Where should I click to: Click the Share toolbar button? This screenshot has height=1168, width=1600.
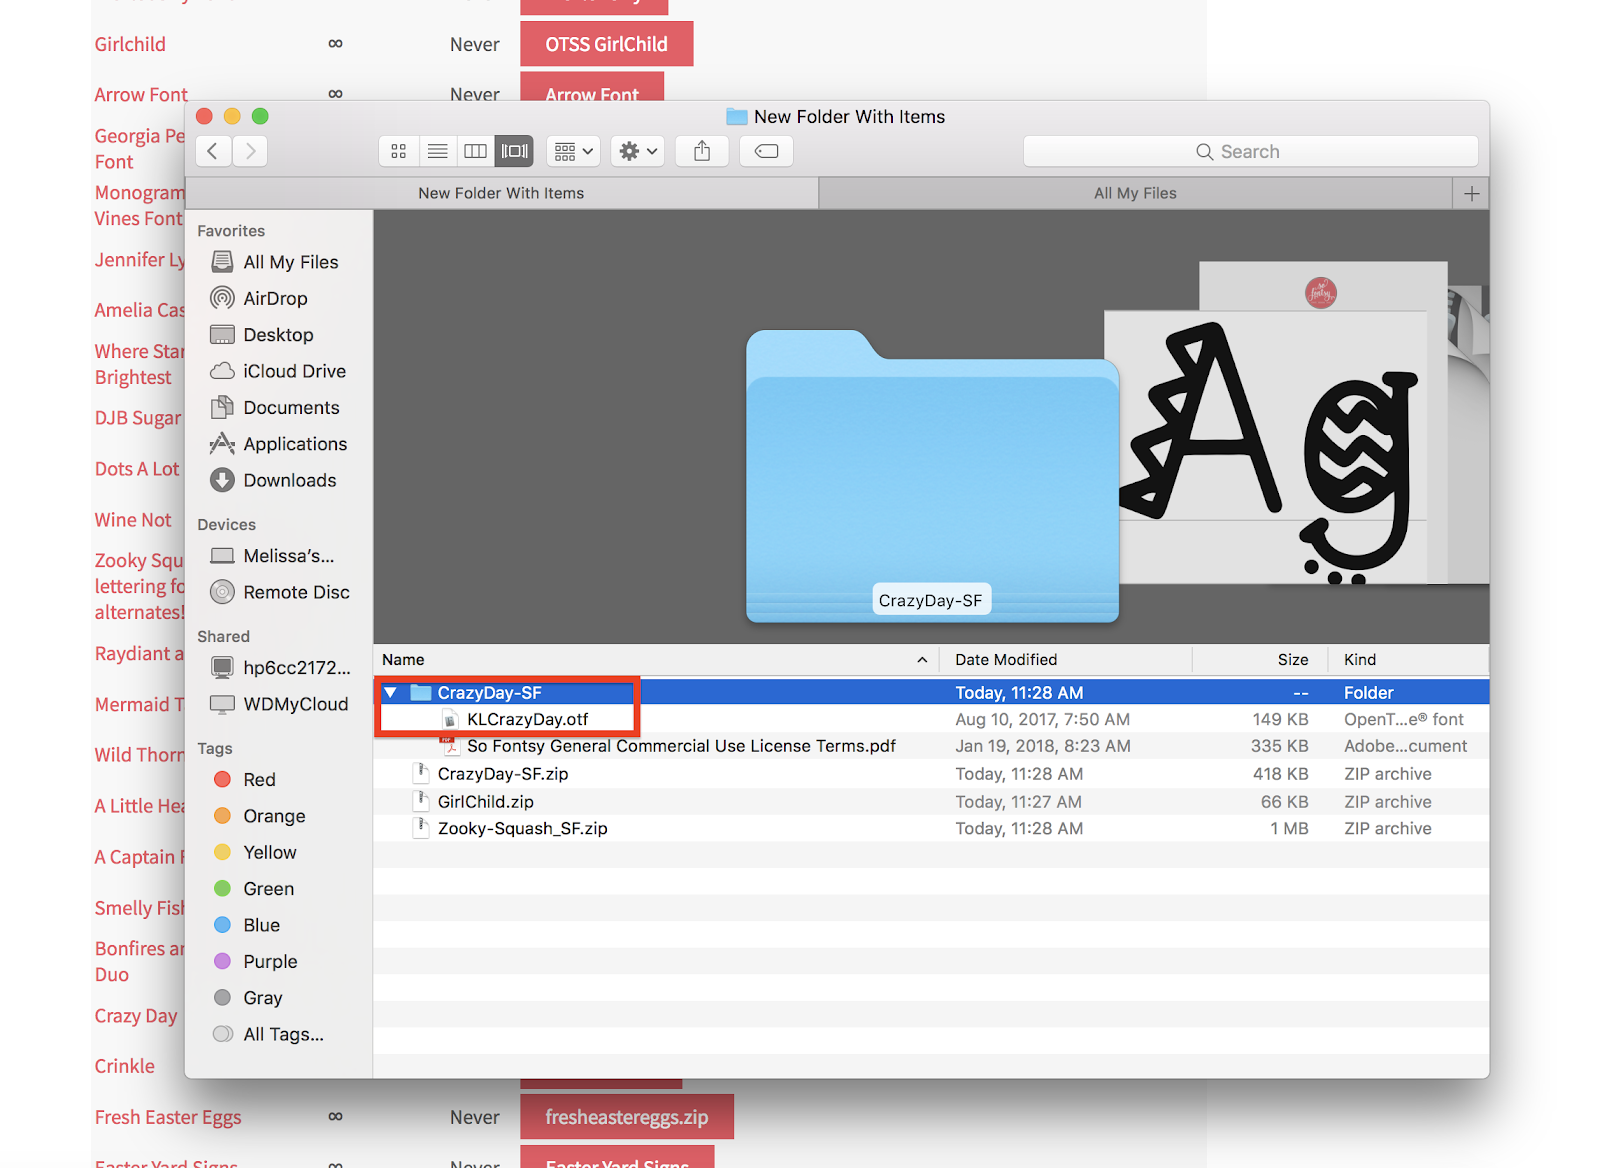click(702, 151)
